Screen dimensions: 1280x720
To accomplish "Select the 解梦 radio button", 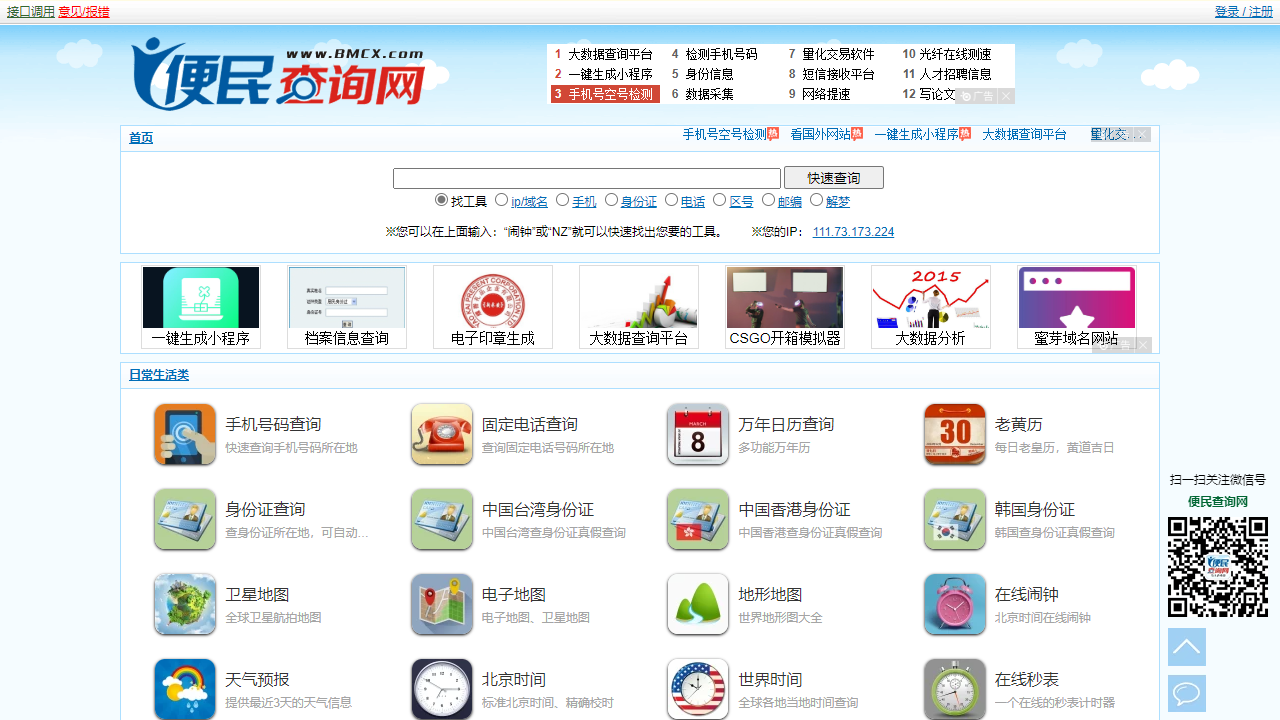I will pos(817,200).
